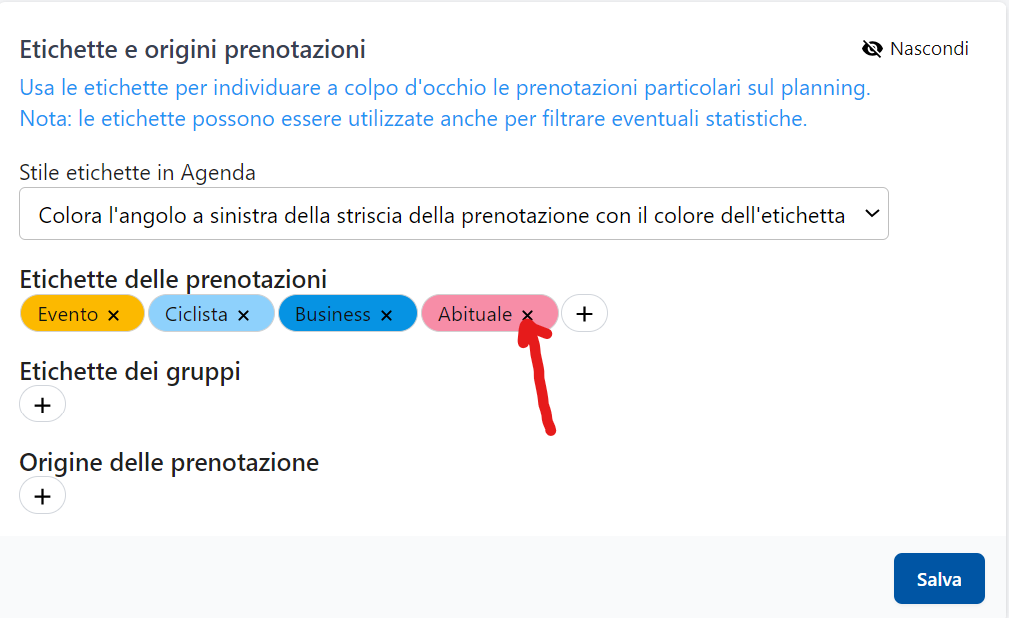This screenshot has height=618, width=1009.
Task: Click the Etichette e origini prenotazioni heading
Action: 192,49
